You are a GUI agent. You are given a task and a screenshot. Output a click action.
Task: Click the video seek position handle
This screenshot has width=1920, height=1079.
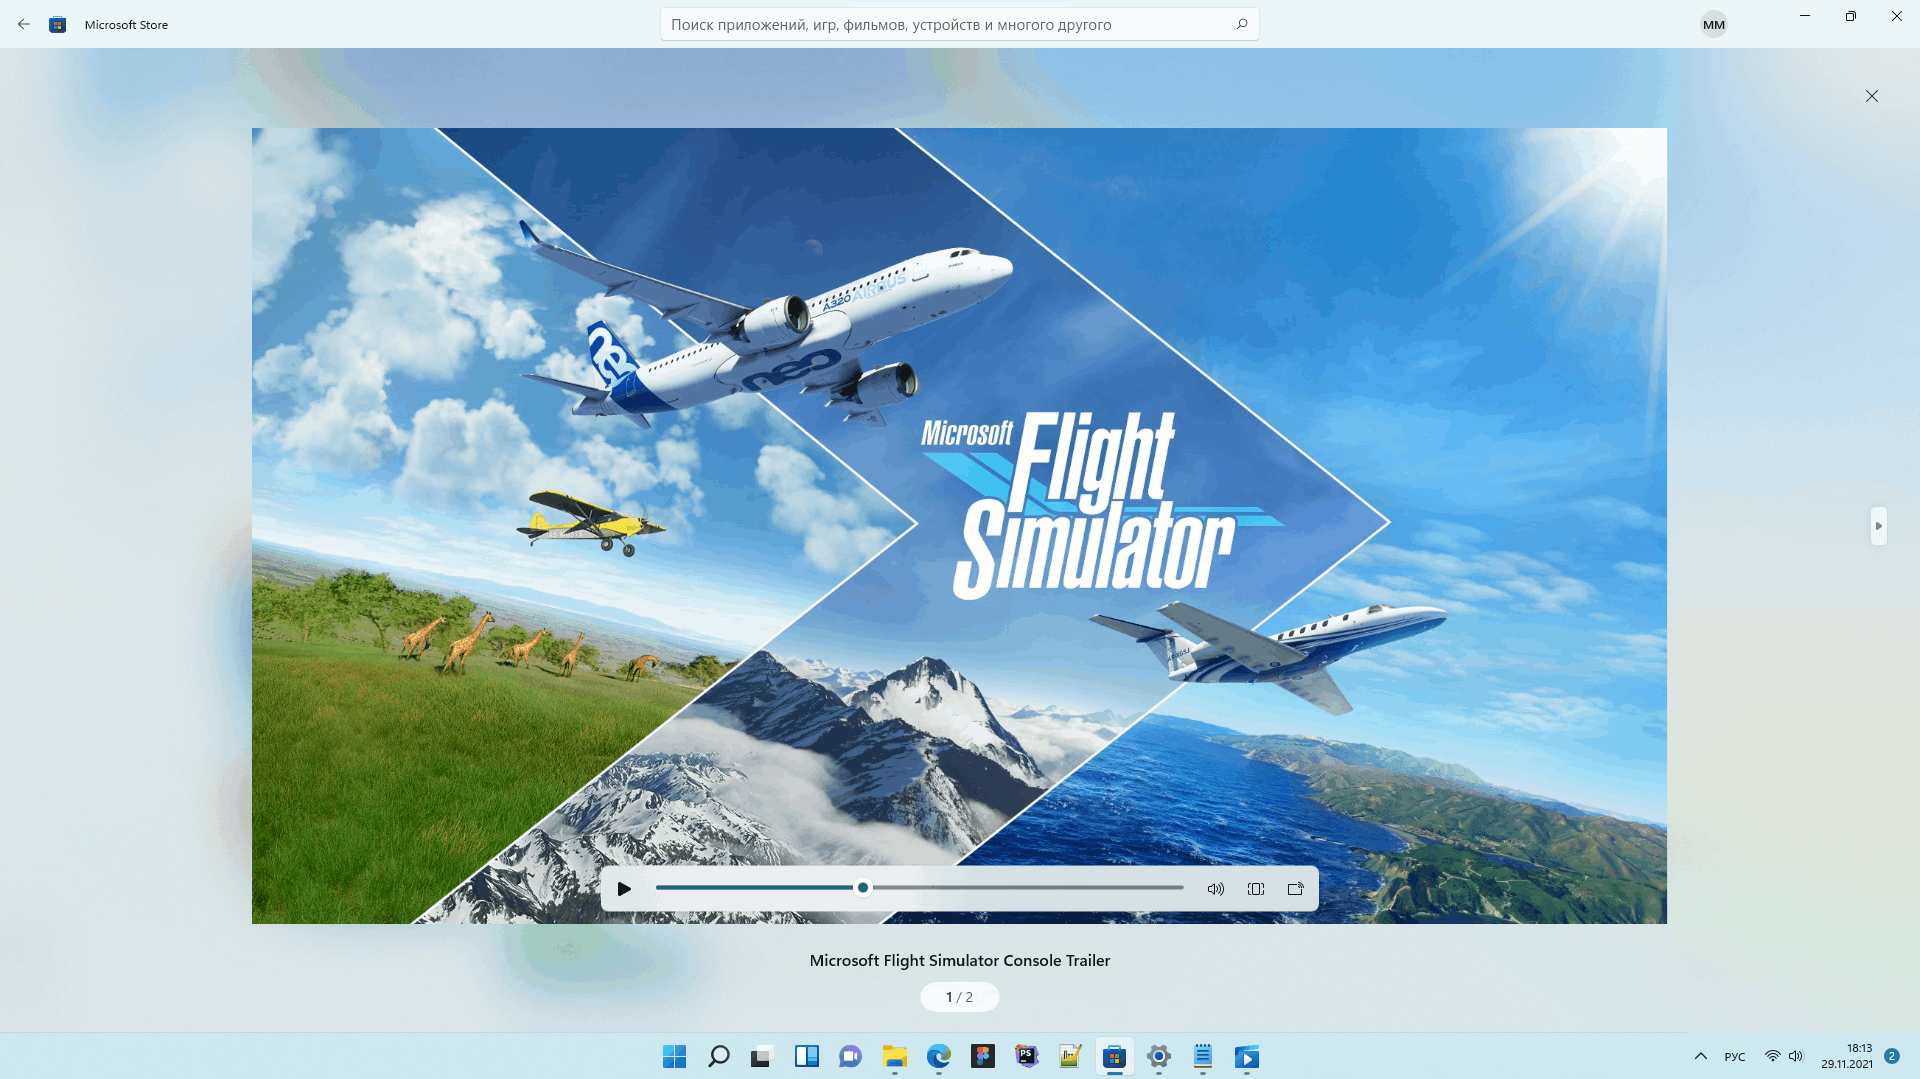863,888
